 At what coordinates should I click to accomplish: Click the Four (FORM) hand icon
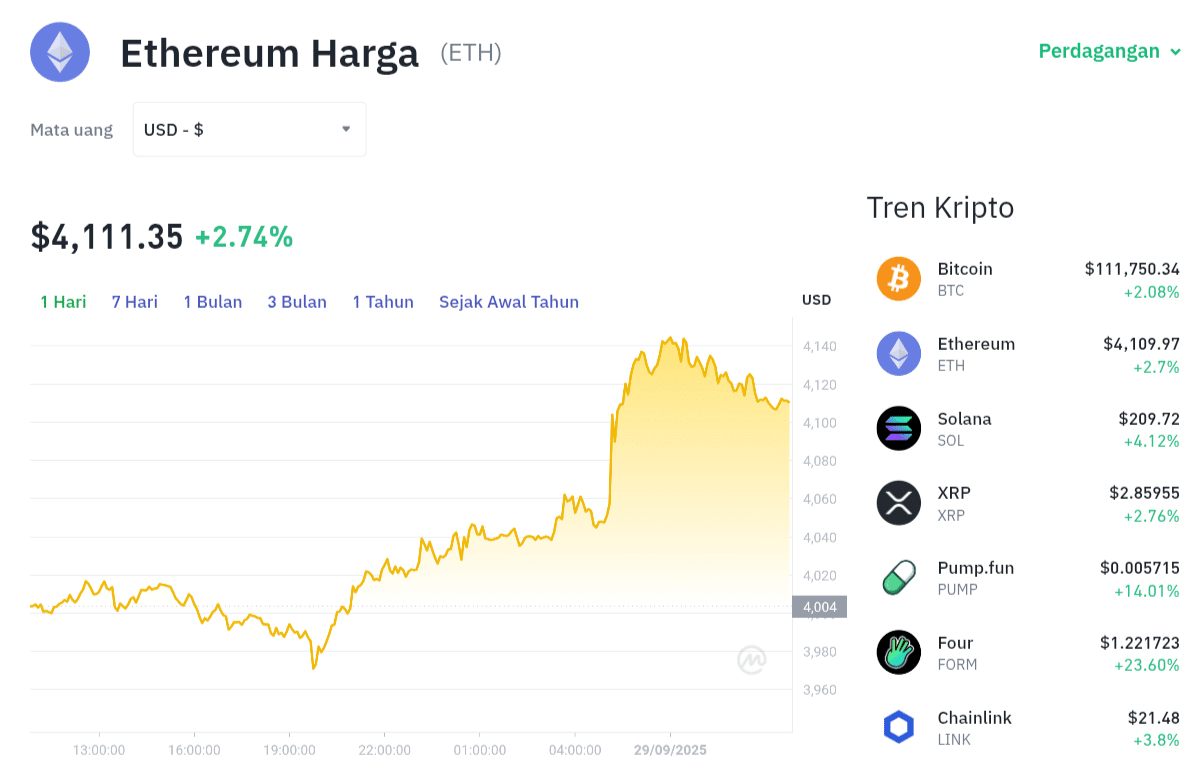(x=898, y=653)
